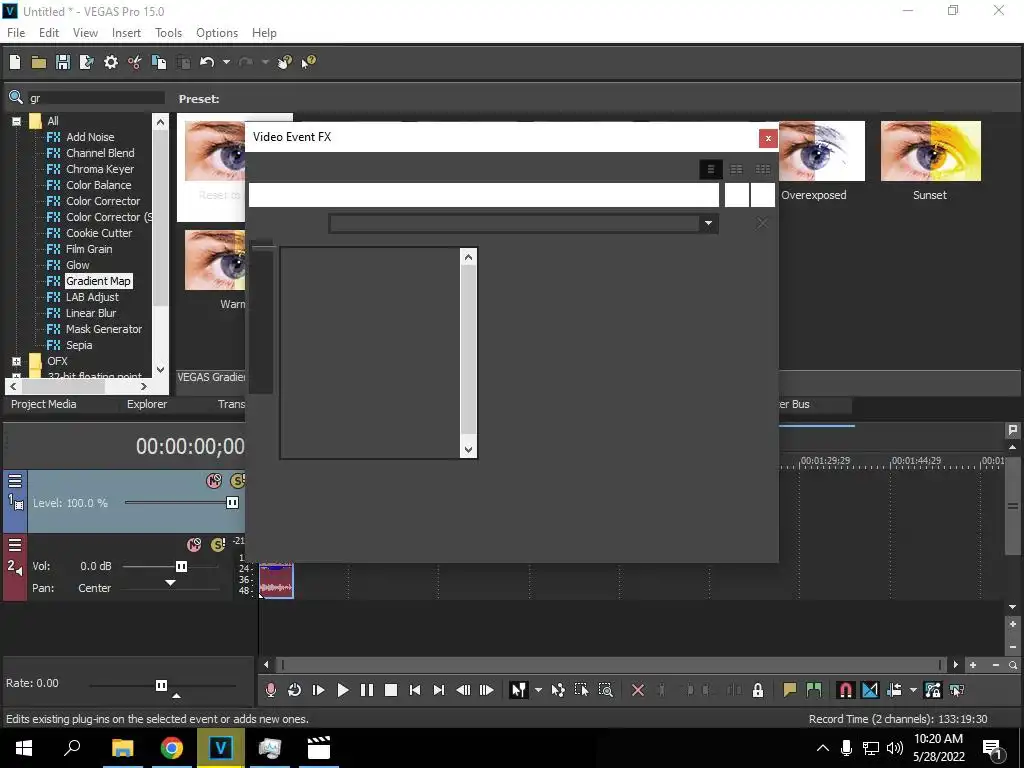This screenshot has width=1024, height=768.
Task: Select the Mask Generator effect
Action: coord(104,329)
